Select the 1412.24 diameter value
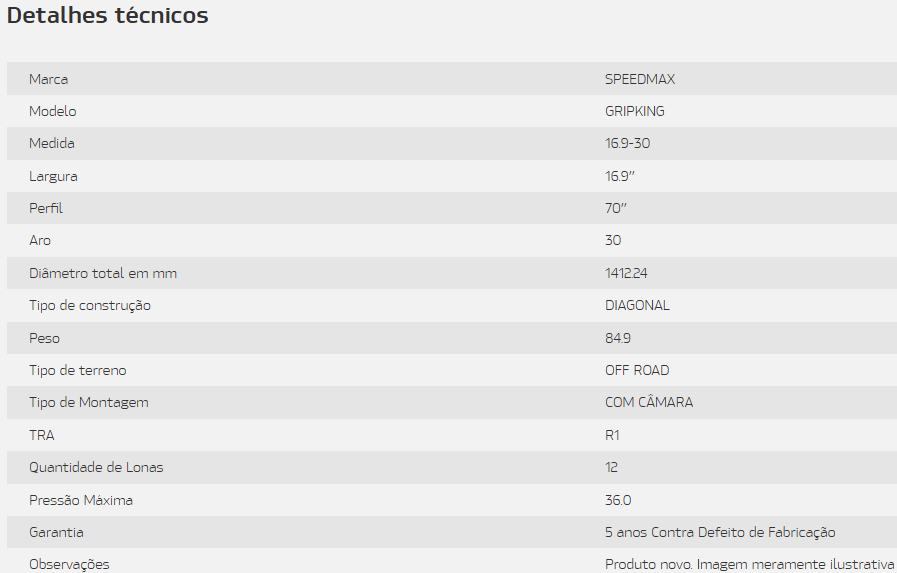Viewport: 897px width, 573px height. [626, 273]
